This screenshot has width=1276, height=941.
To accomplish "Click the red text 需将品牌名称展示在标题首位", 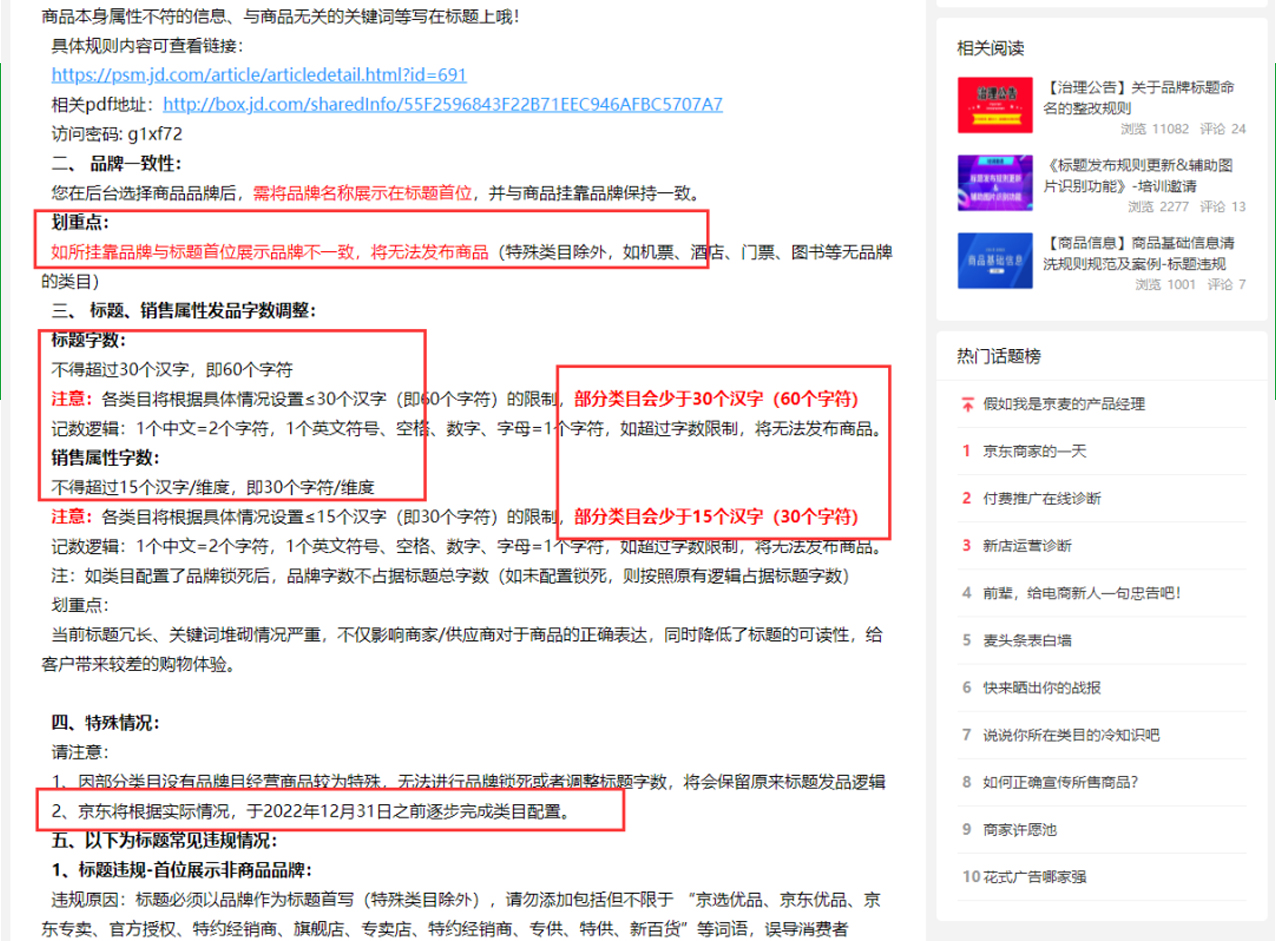I will 361,193.
